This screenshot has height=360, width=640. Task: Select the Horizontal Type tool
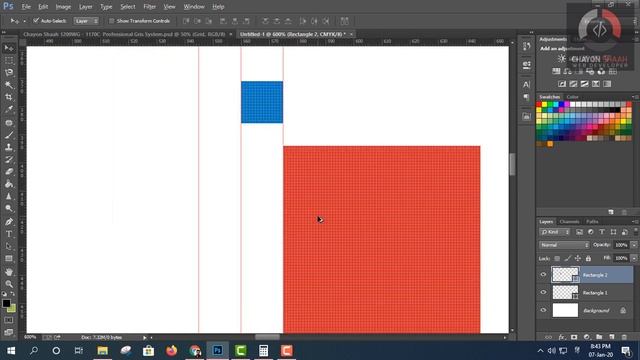[9, 234]
